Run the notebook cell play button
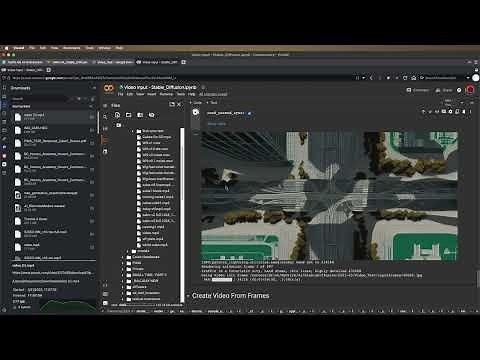480x360 pixels. pyautogui.click(x=196, y=113)
